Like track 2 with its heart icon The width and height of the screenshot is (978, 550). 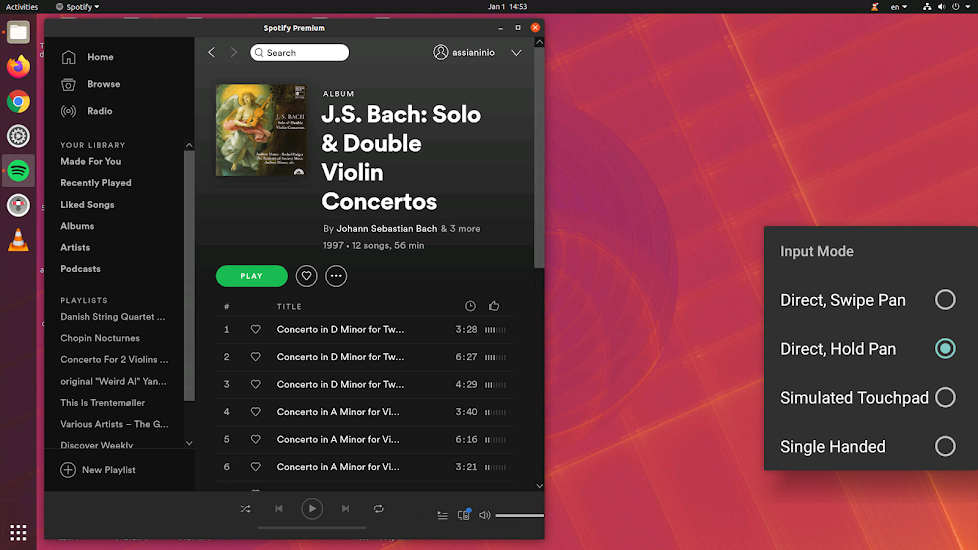(x=255, y=357)
